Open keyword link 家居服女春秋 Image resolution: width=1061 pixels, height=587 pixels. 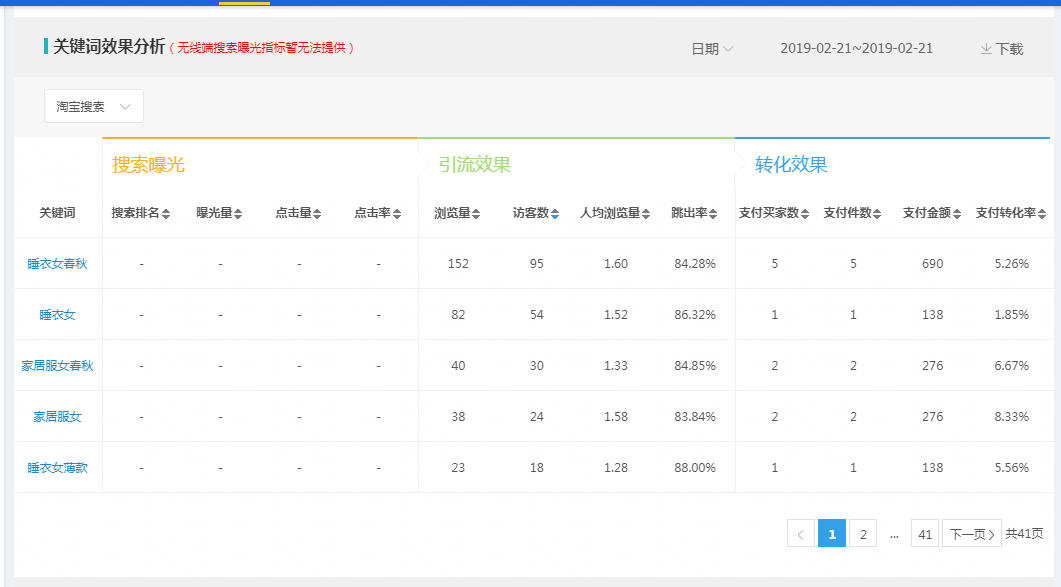point(58,366)
